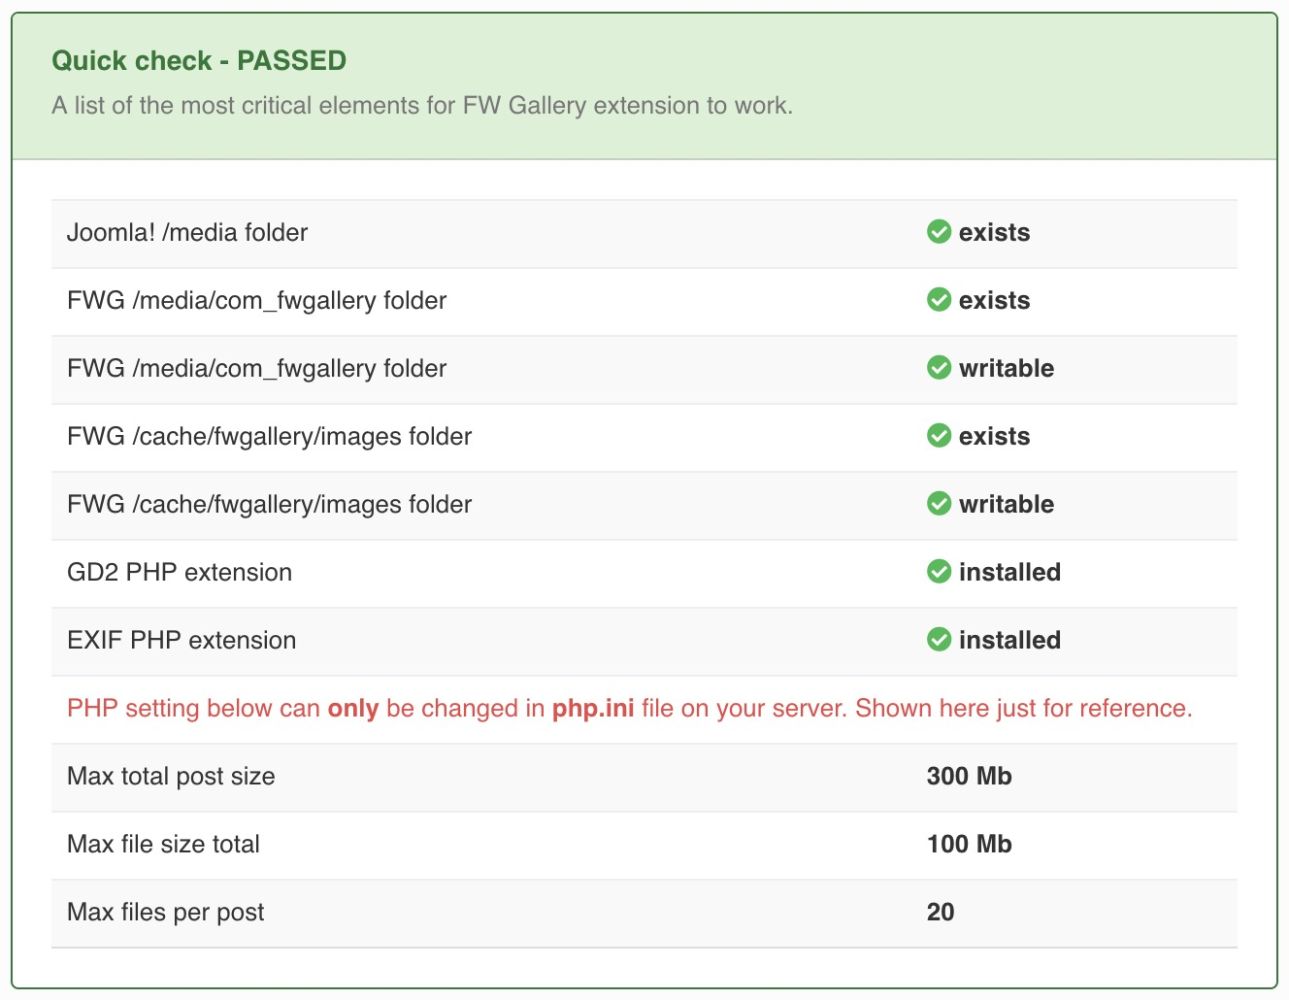
Task: Click the check icon beside first com_fwgallery exists
Action: pos(938,300)
